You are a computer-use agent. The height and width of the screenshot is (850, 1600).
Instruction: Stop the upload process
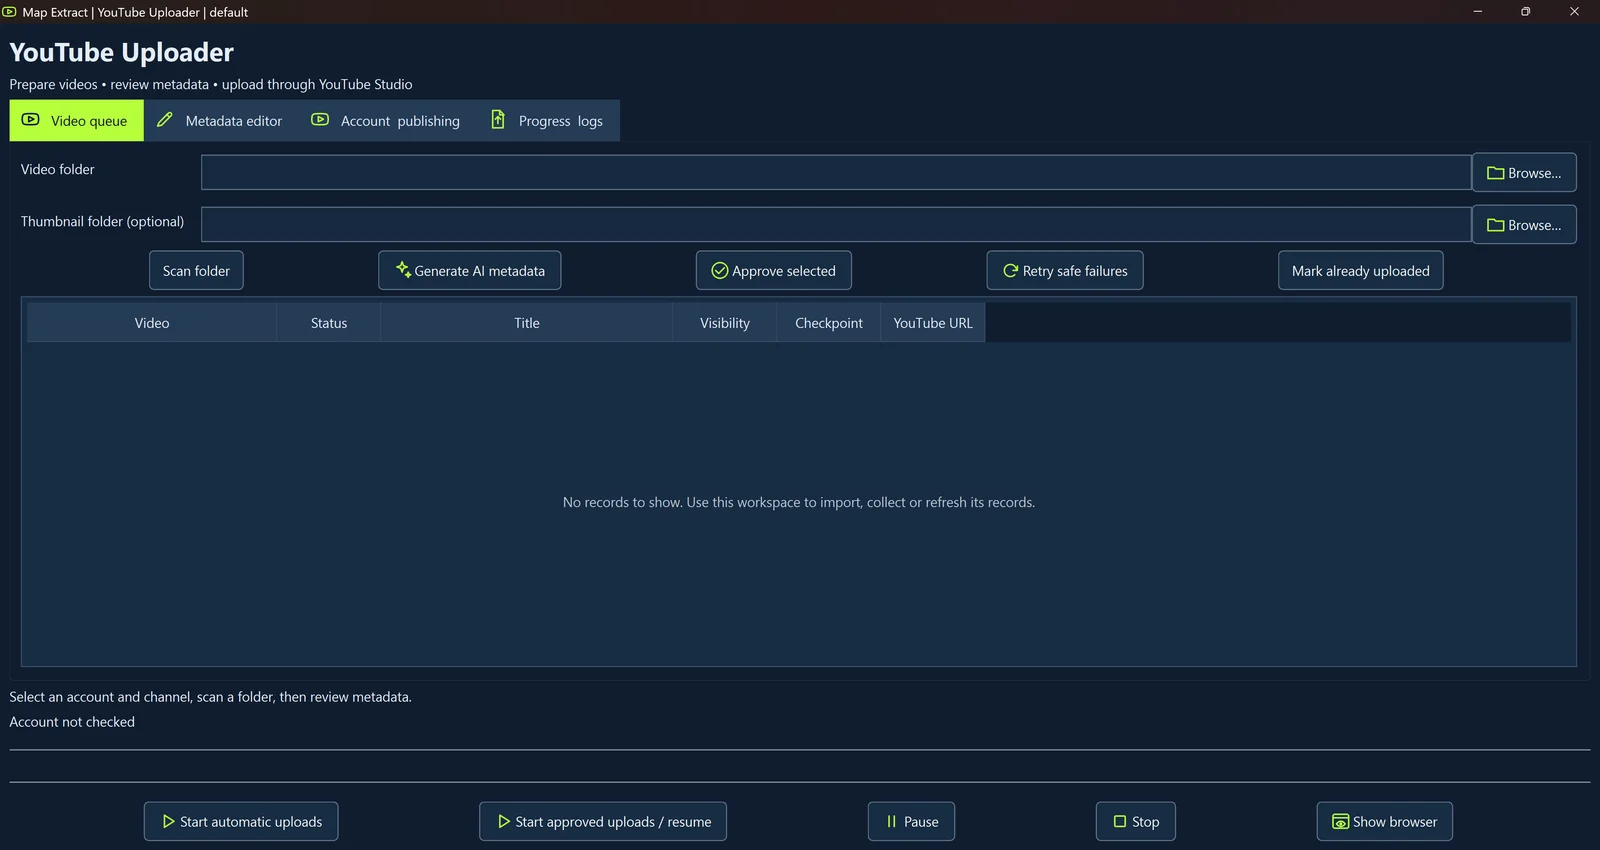coord(1136,821)
